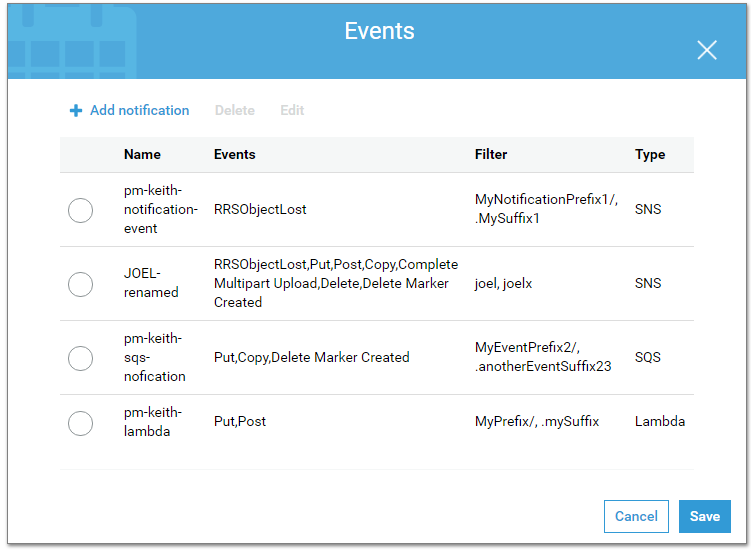Click the Save button
751x550 pixels.
[705, 516]
